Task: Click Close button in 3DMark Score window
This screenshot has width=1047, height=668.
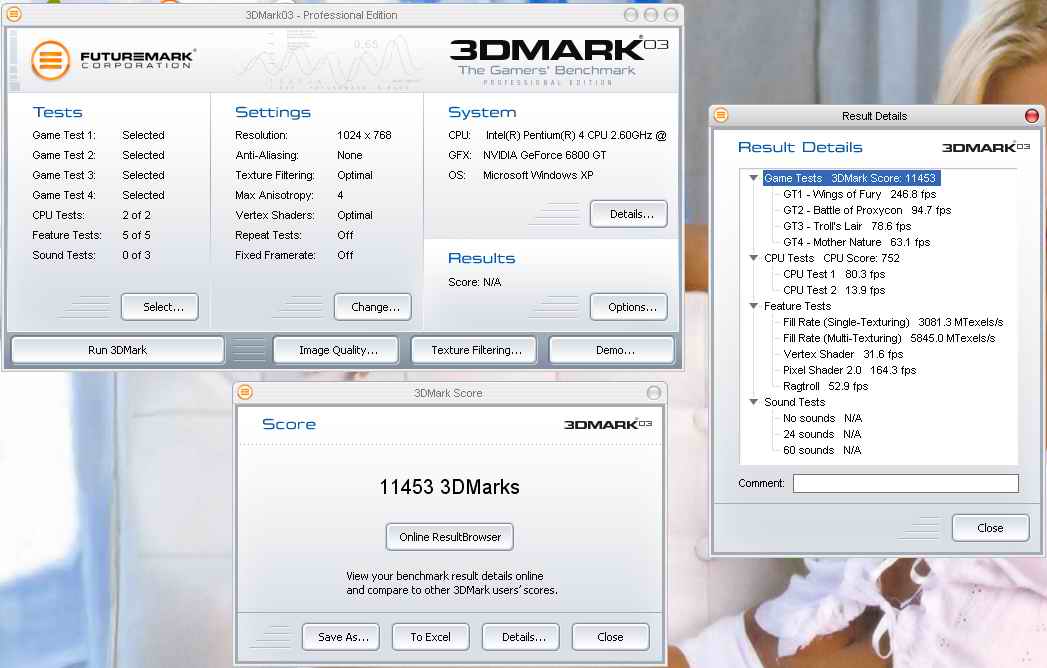Action: (611, 637)
